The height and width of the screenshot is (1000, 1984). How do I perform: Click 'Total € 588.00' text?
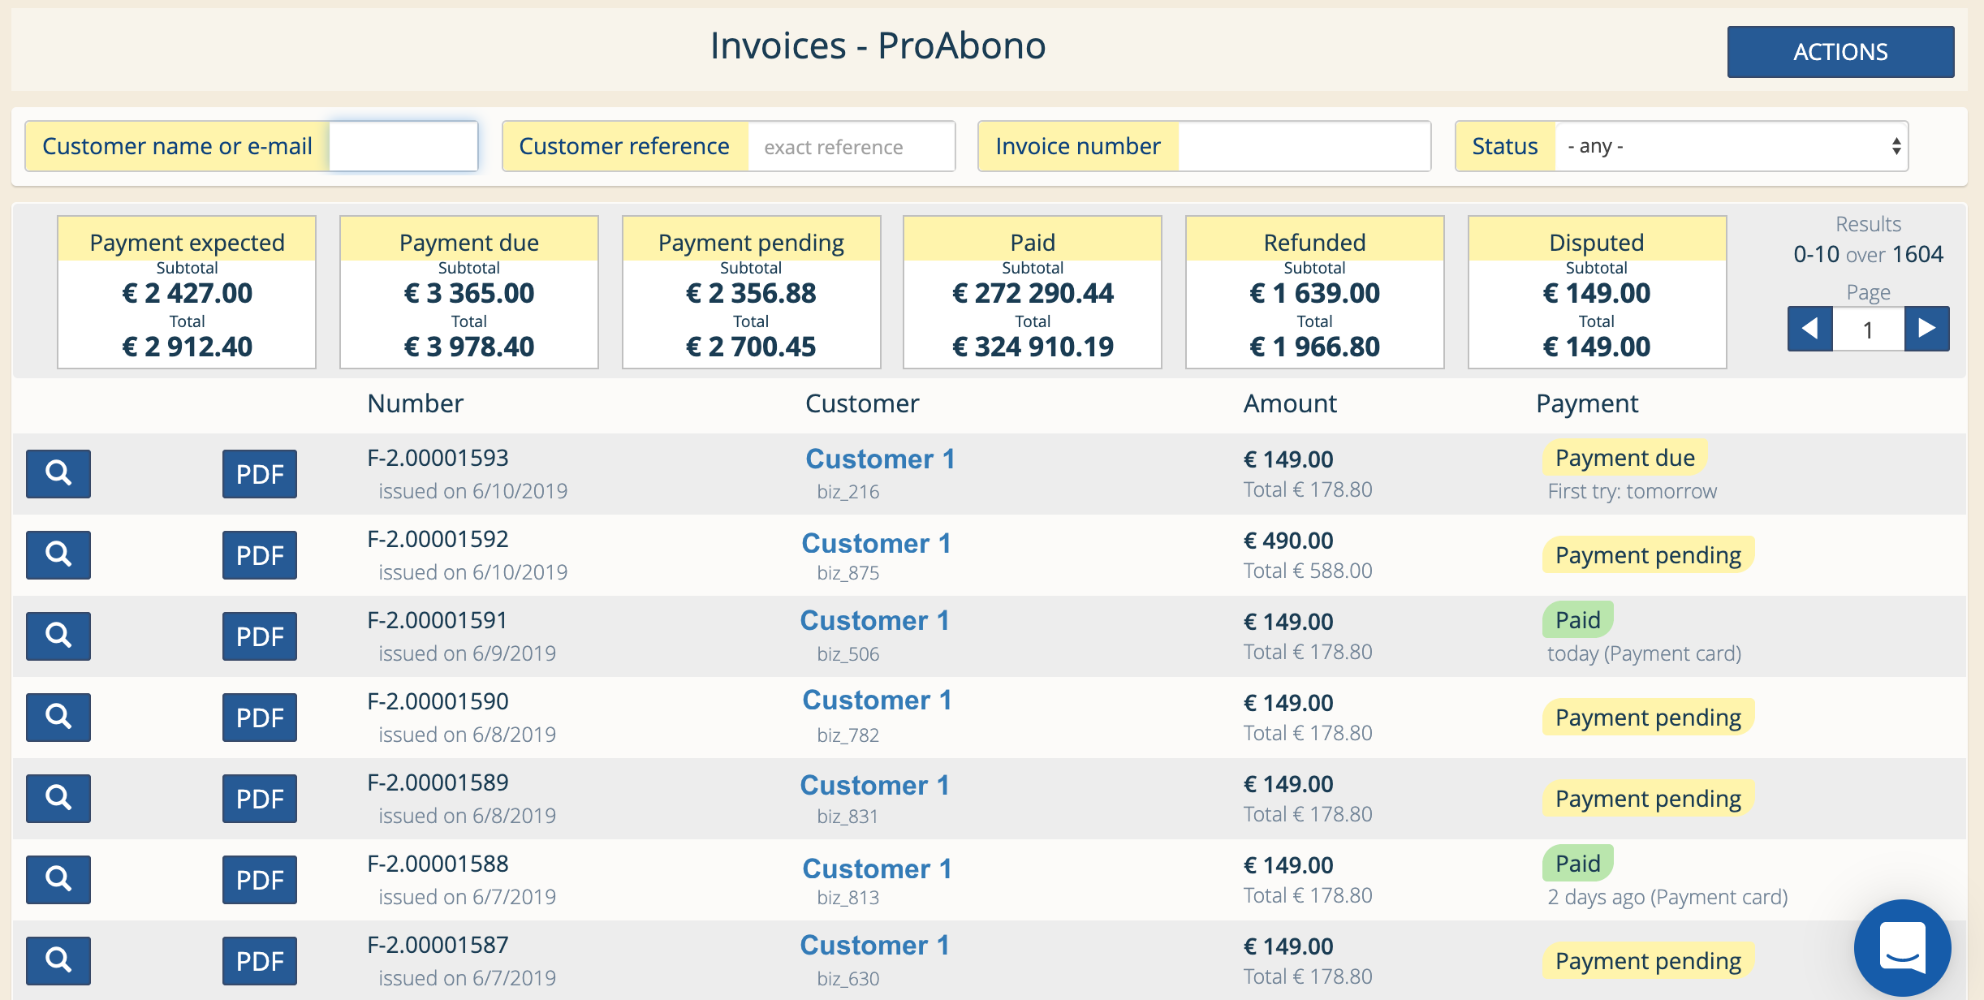(x=1308, y=570)
